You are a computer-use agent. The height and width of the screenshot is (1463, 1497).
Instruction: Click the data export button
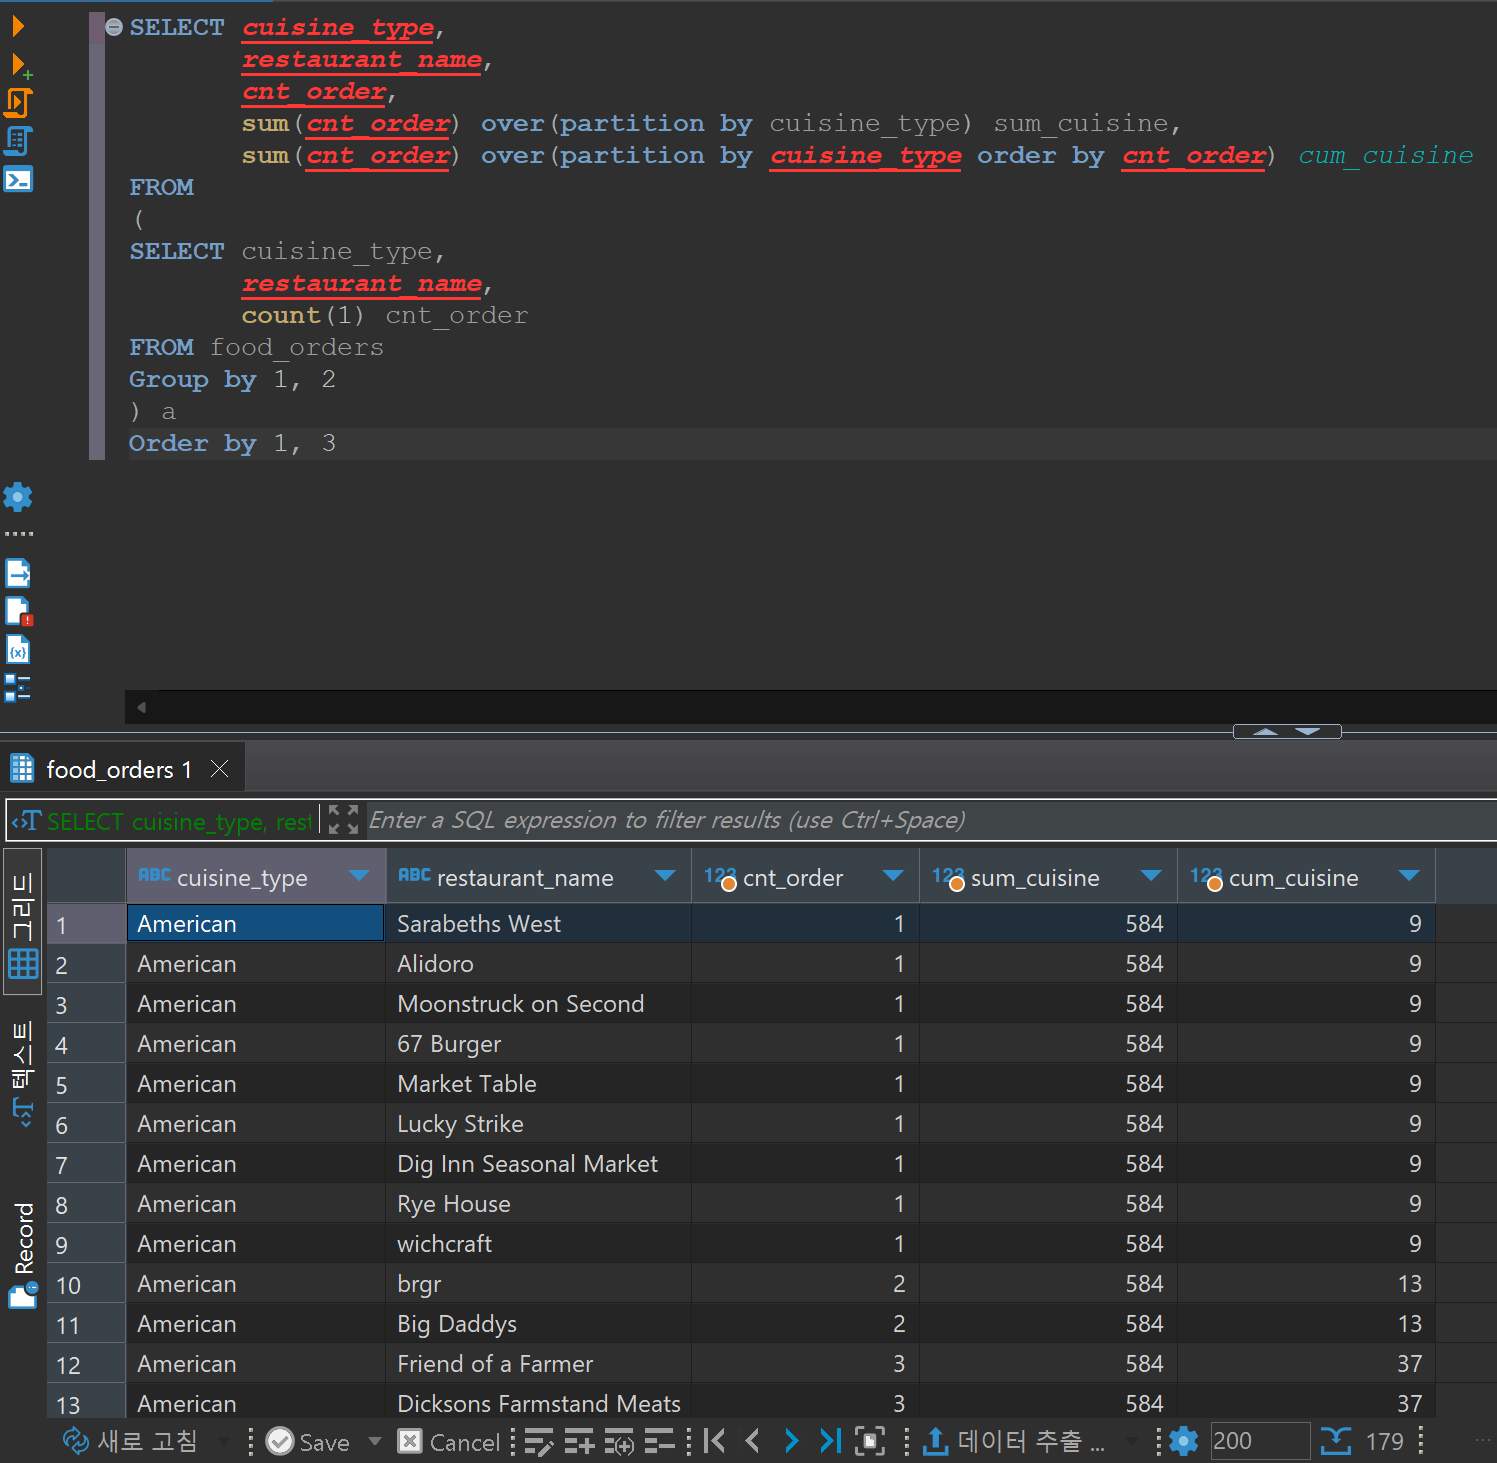click(x=1013, y=1441)
